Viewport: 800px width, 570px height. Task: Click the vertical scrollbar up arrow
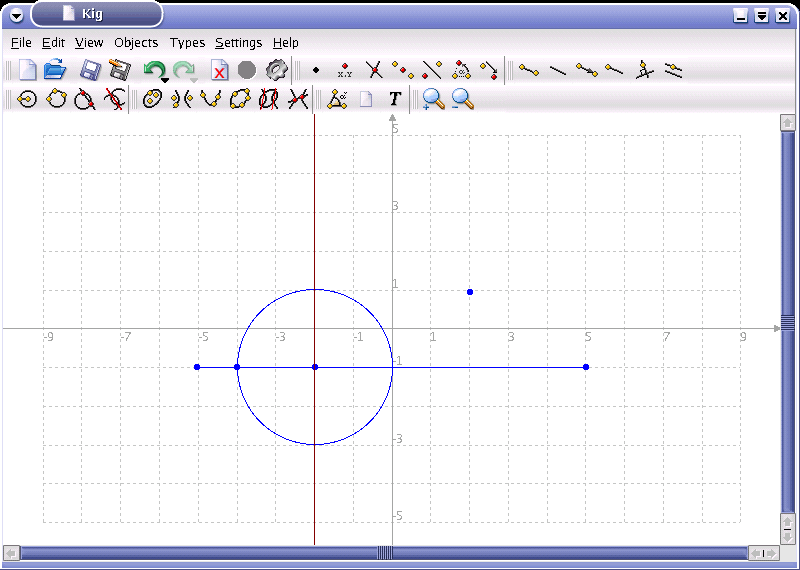coord(787,122)
